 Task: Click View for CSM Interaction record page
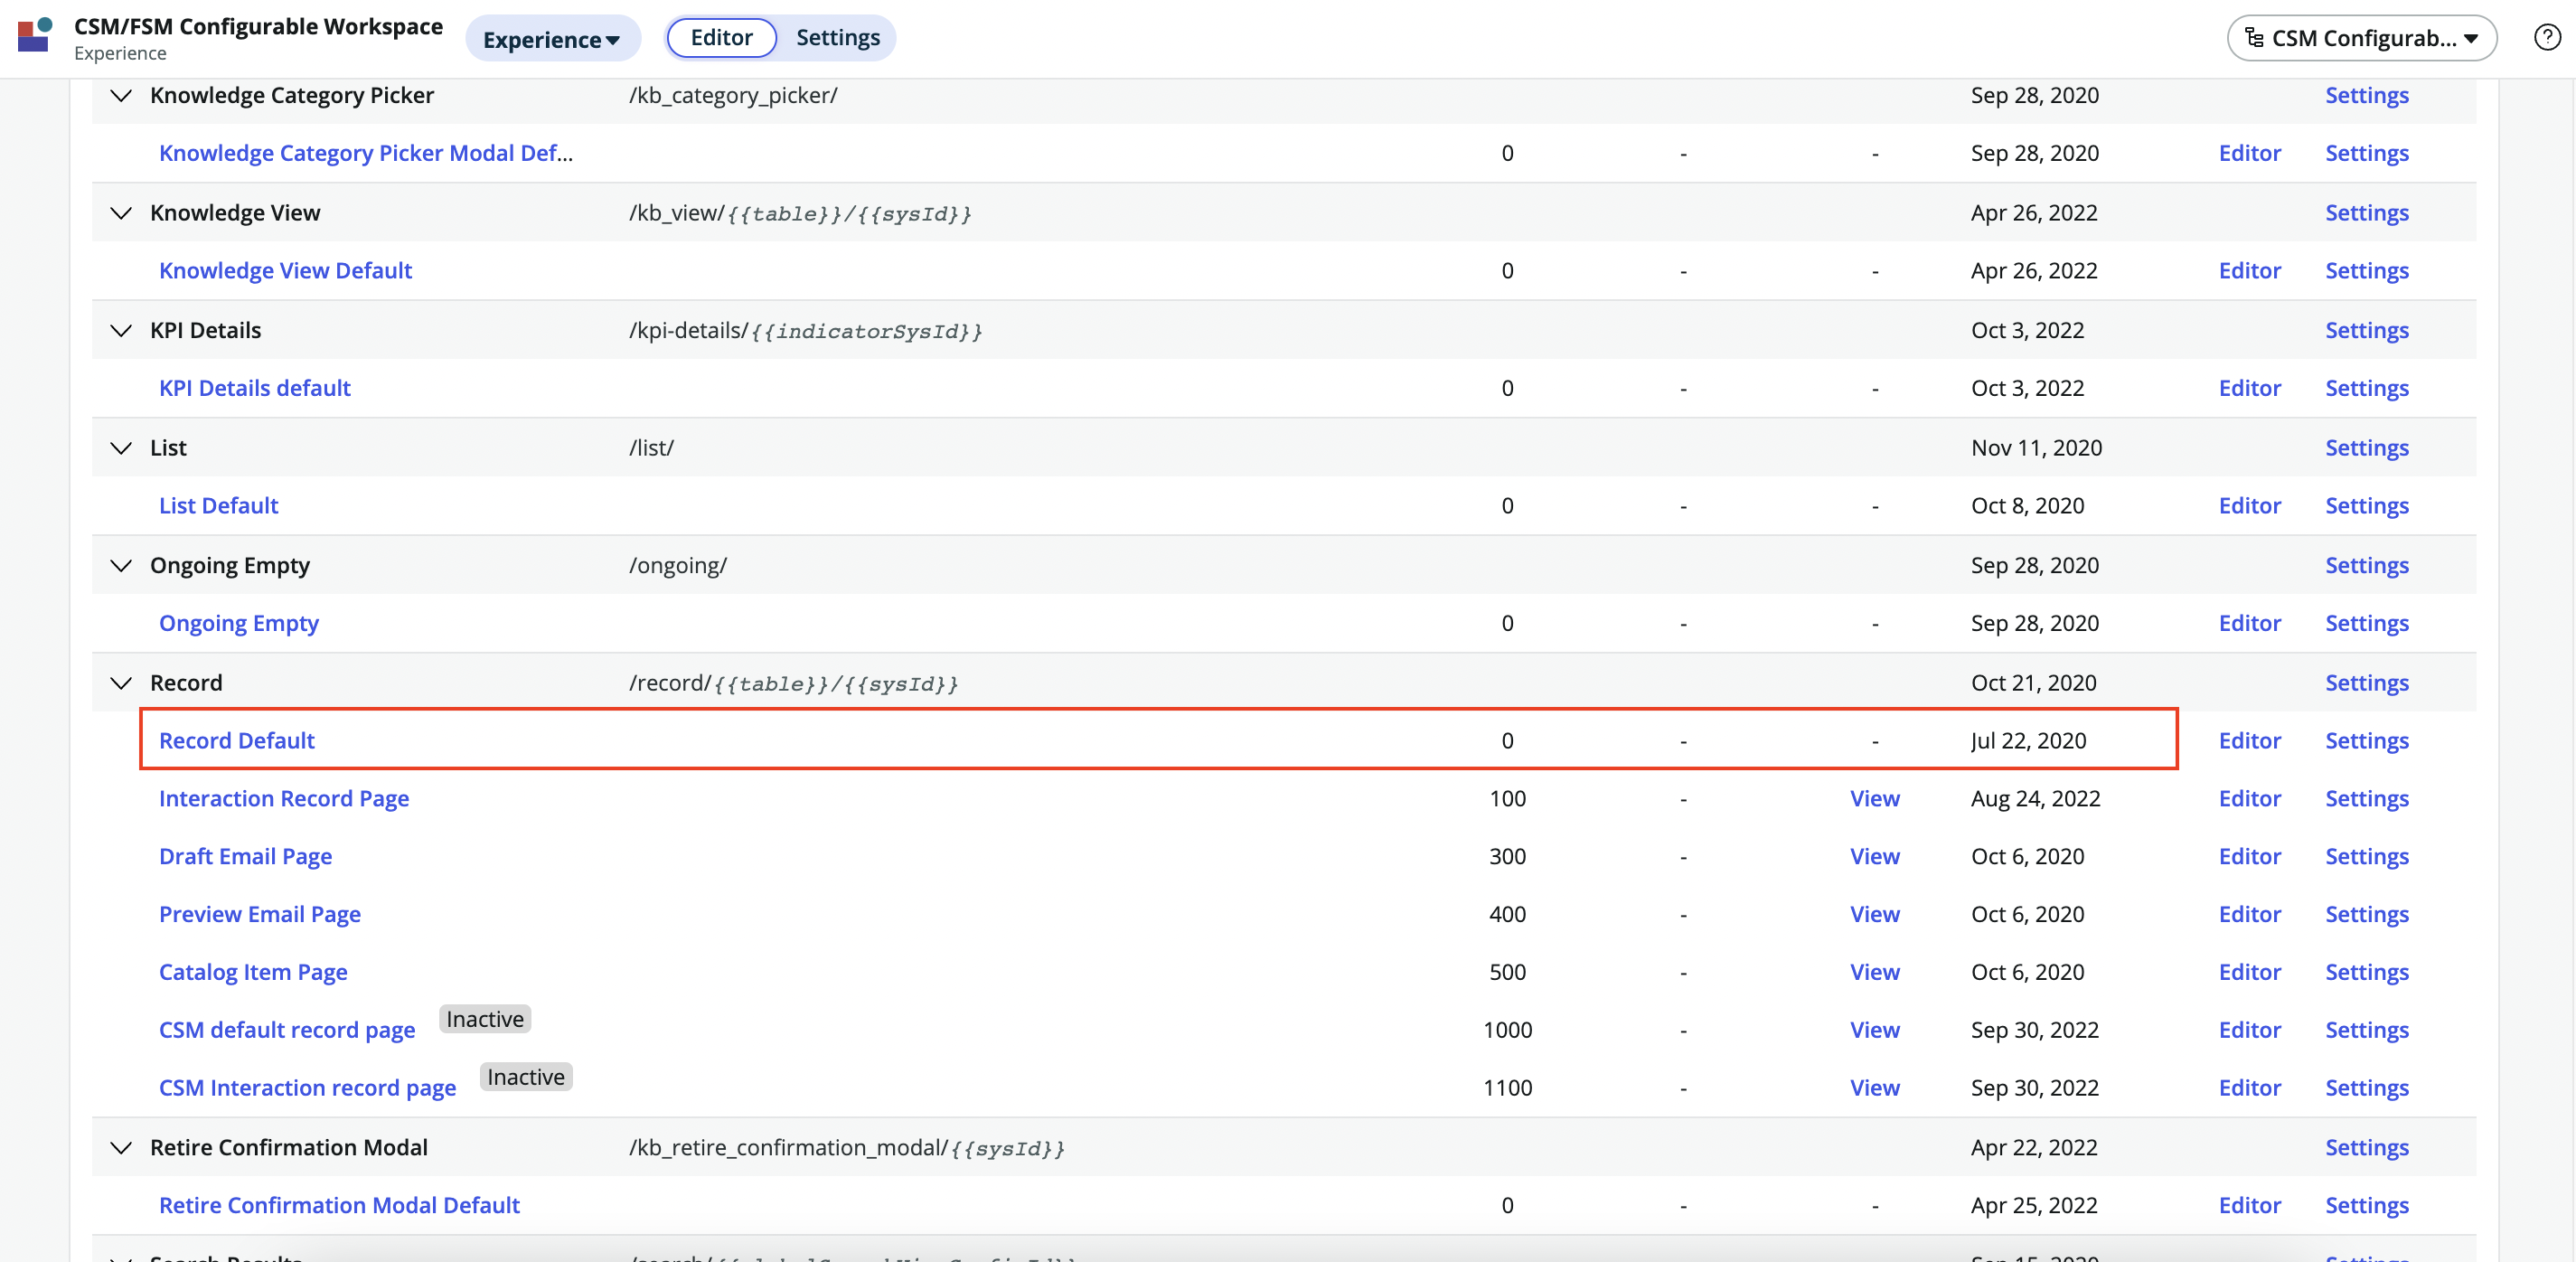1874,1088
